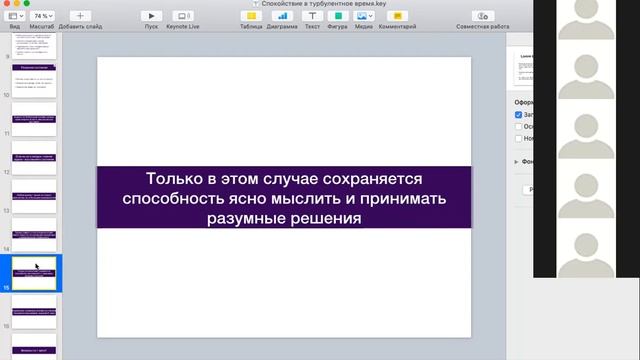The width and height of the screenshot is (640, 360).
Task: Select slide 12 thumbnail in navigator
Action: (34, 158)
